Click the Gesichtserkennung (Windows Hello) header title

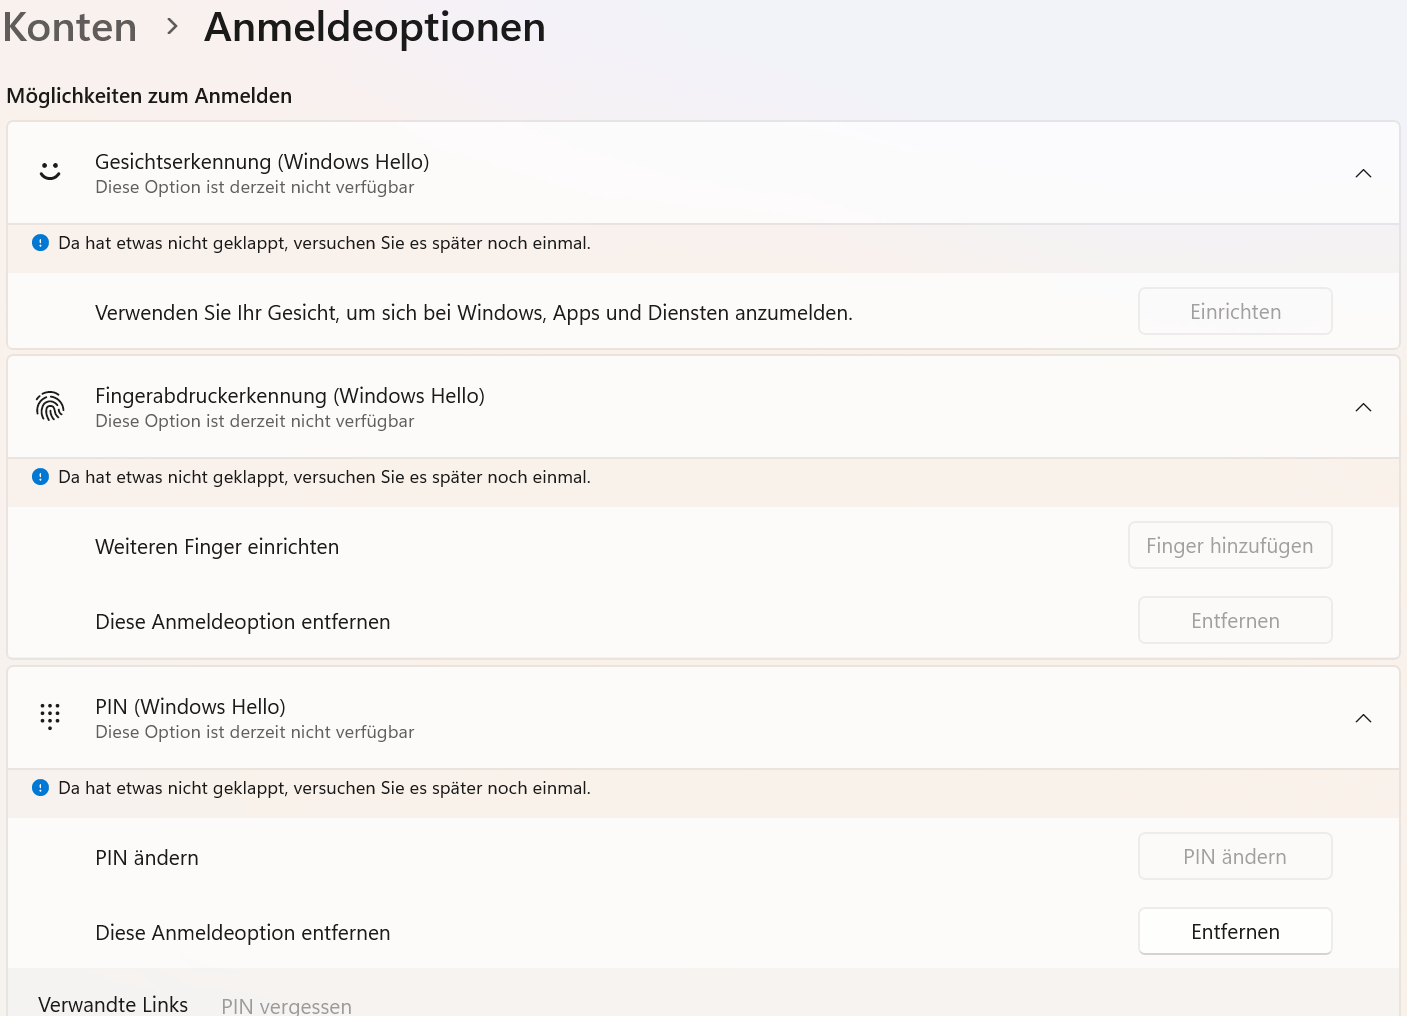click(262, 162)
